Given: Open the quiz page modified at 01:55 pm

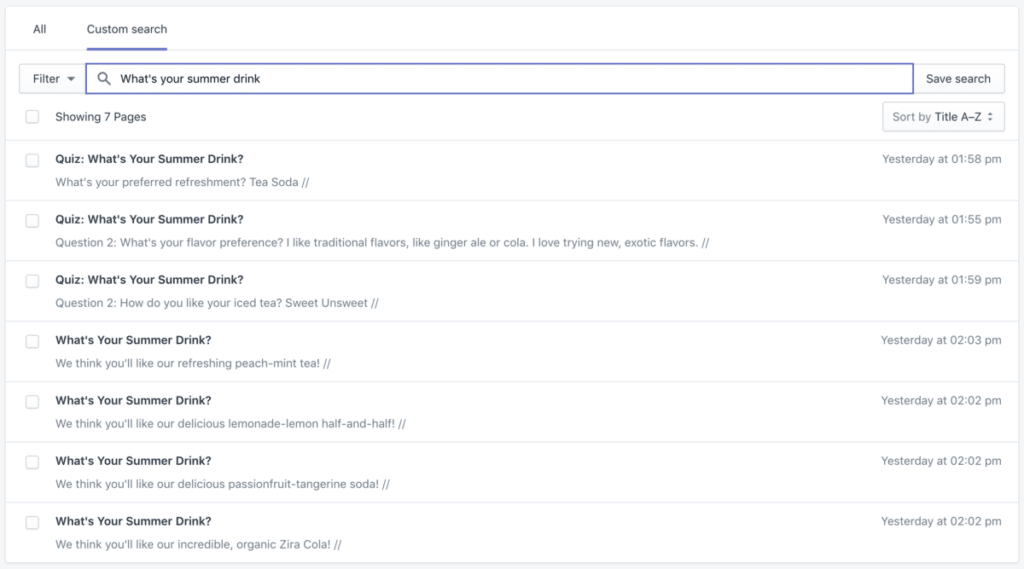Looking at the screenshot, I should tap(149, 219).
